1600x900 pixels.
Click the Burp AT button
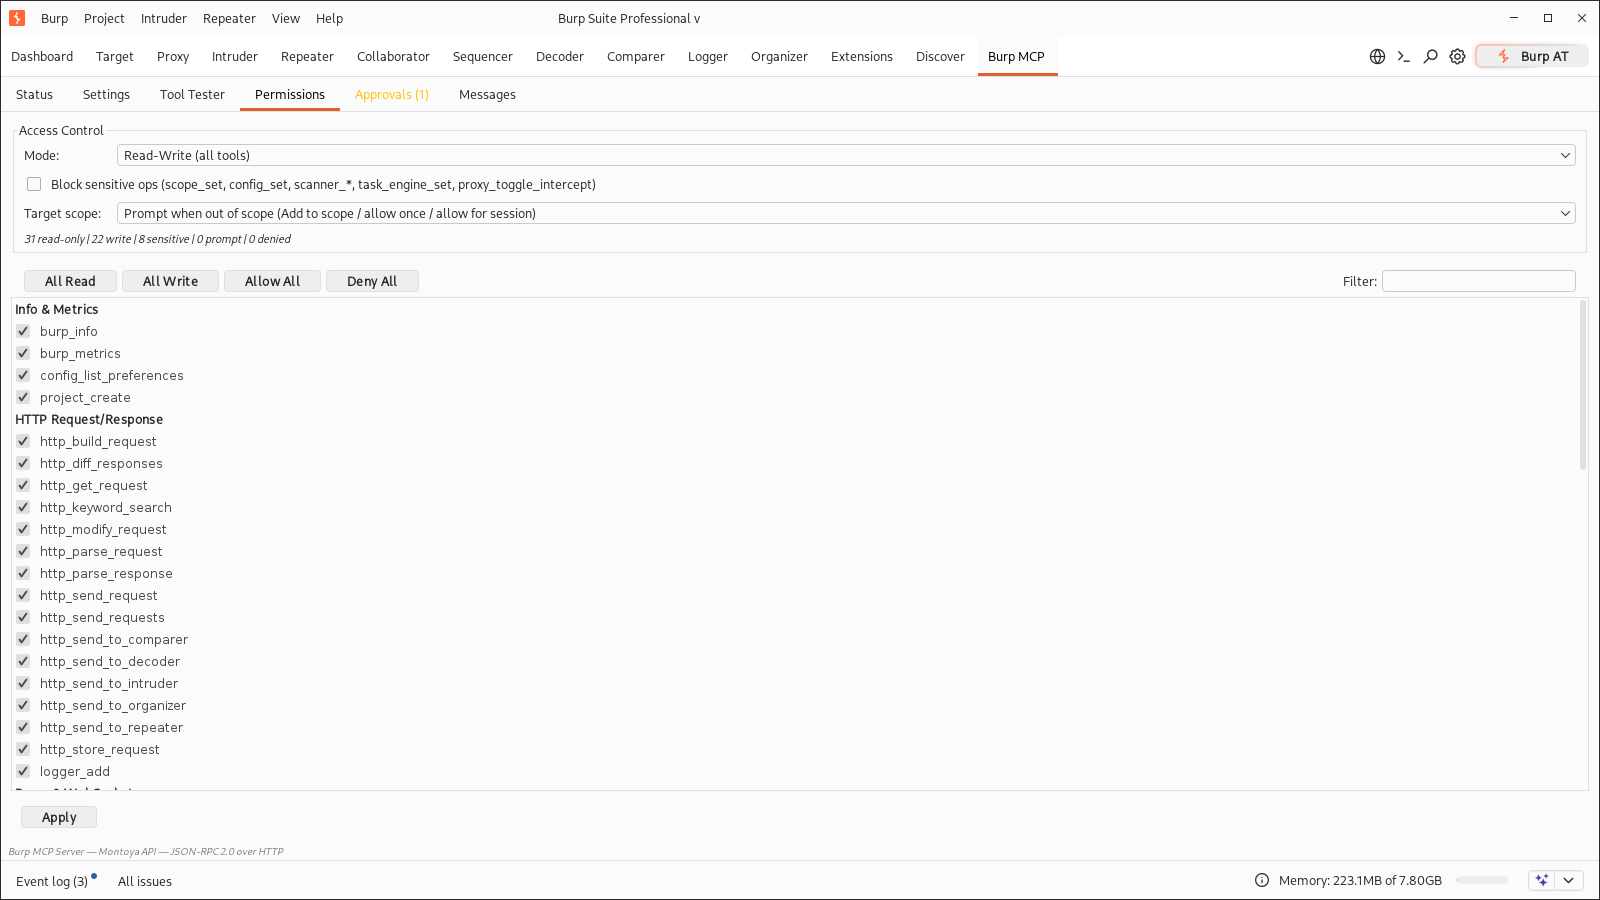click(x=1532, y=56)
